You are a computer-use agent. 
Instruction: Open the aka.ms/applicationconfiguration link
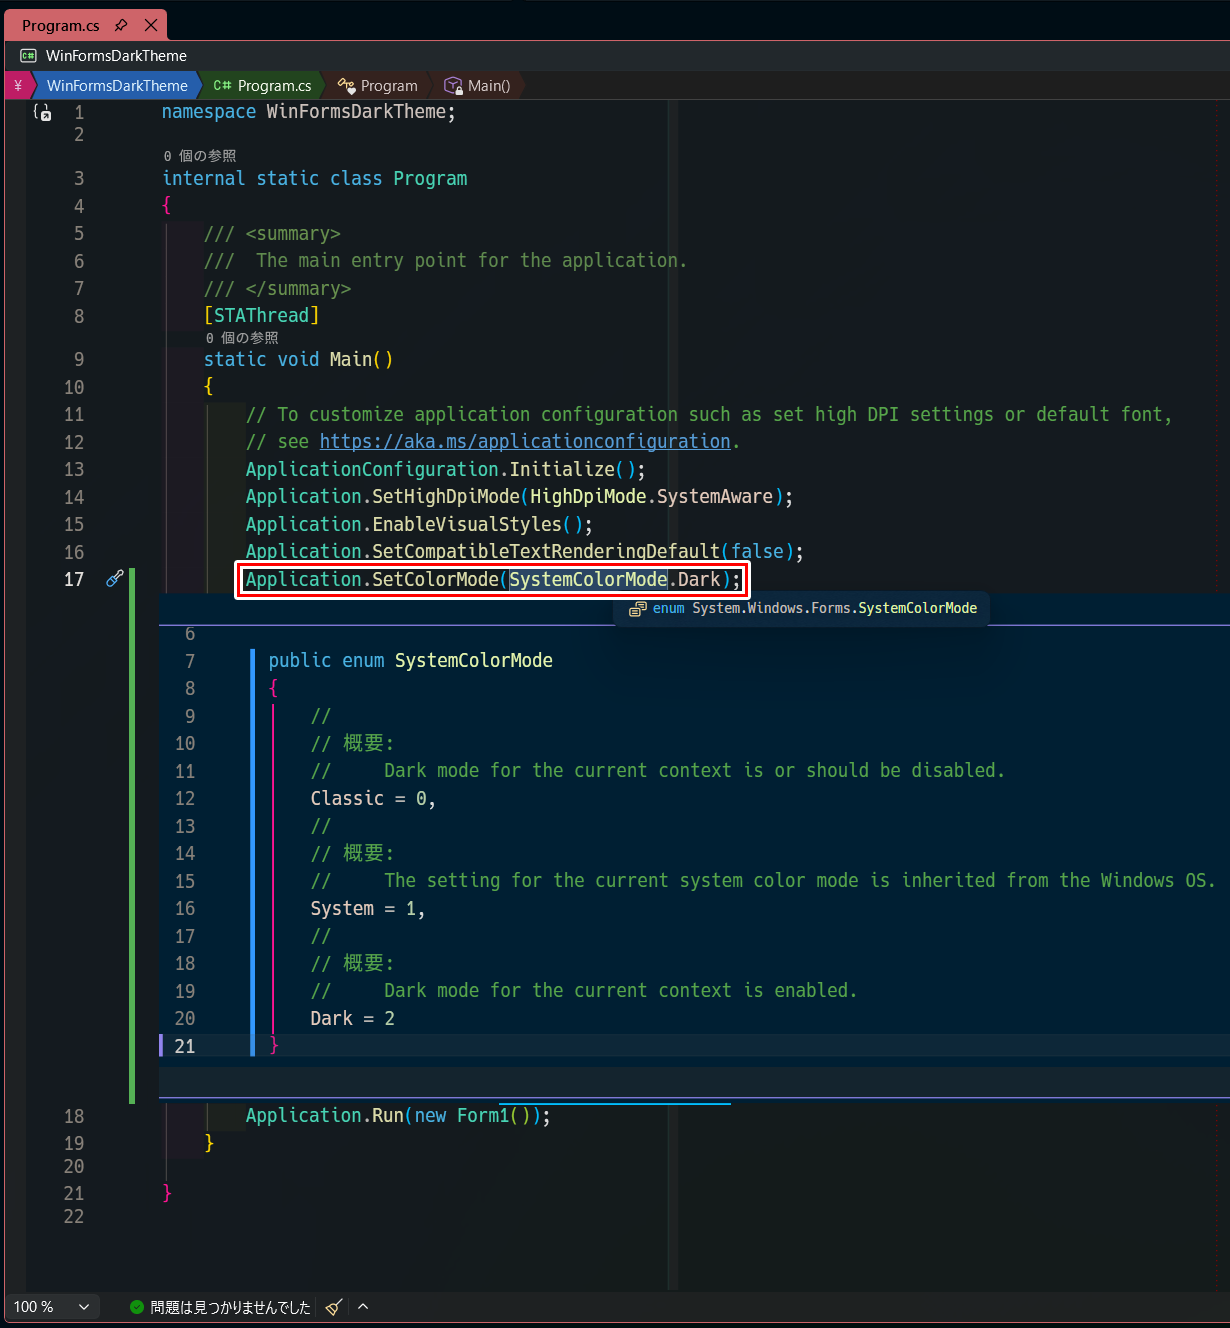[x=525, y=442]
